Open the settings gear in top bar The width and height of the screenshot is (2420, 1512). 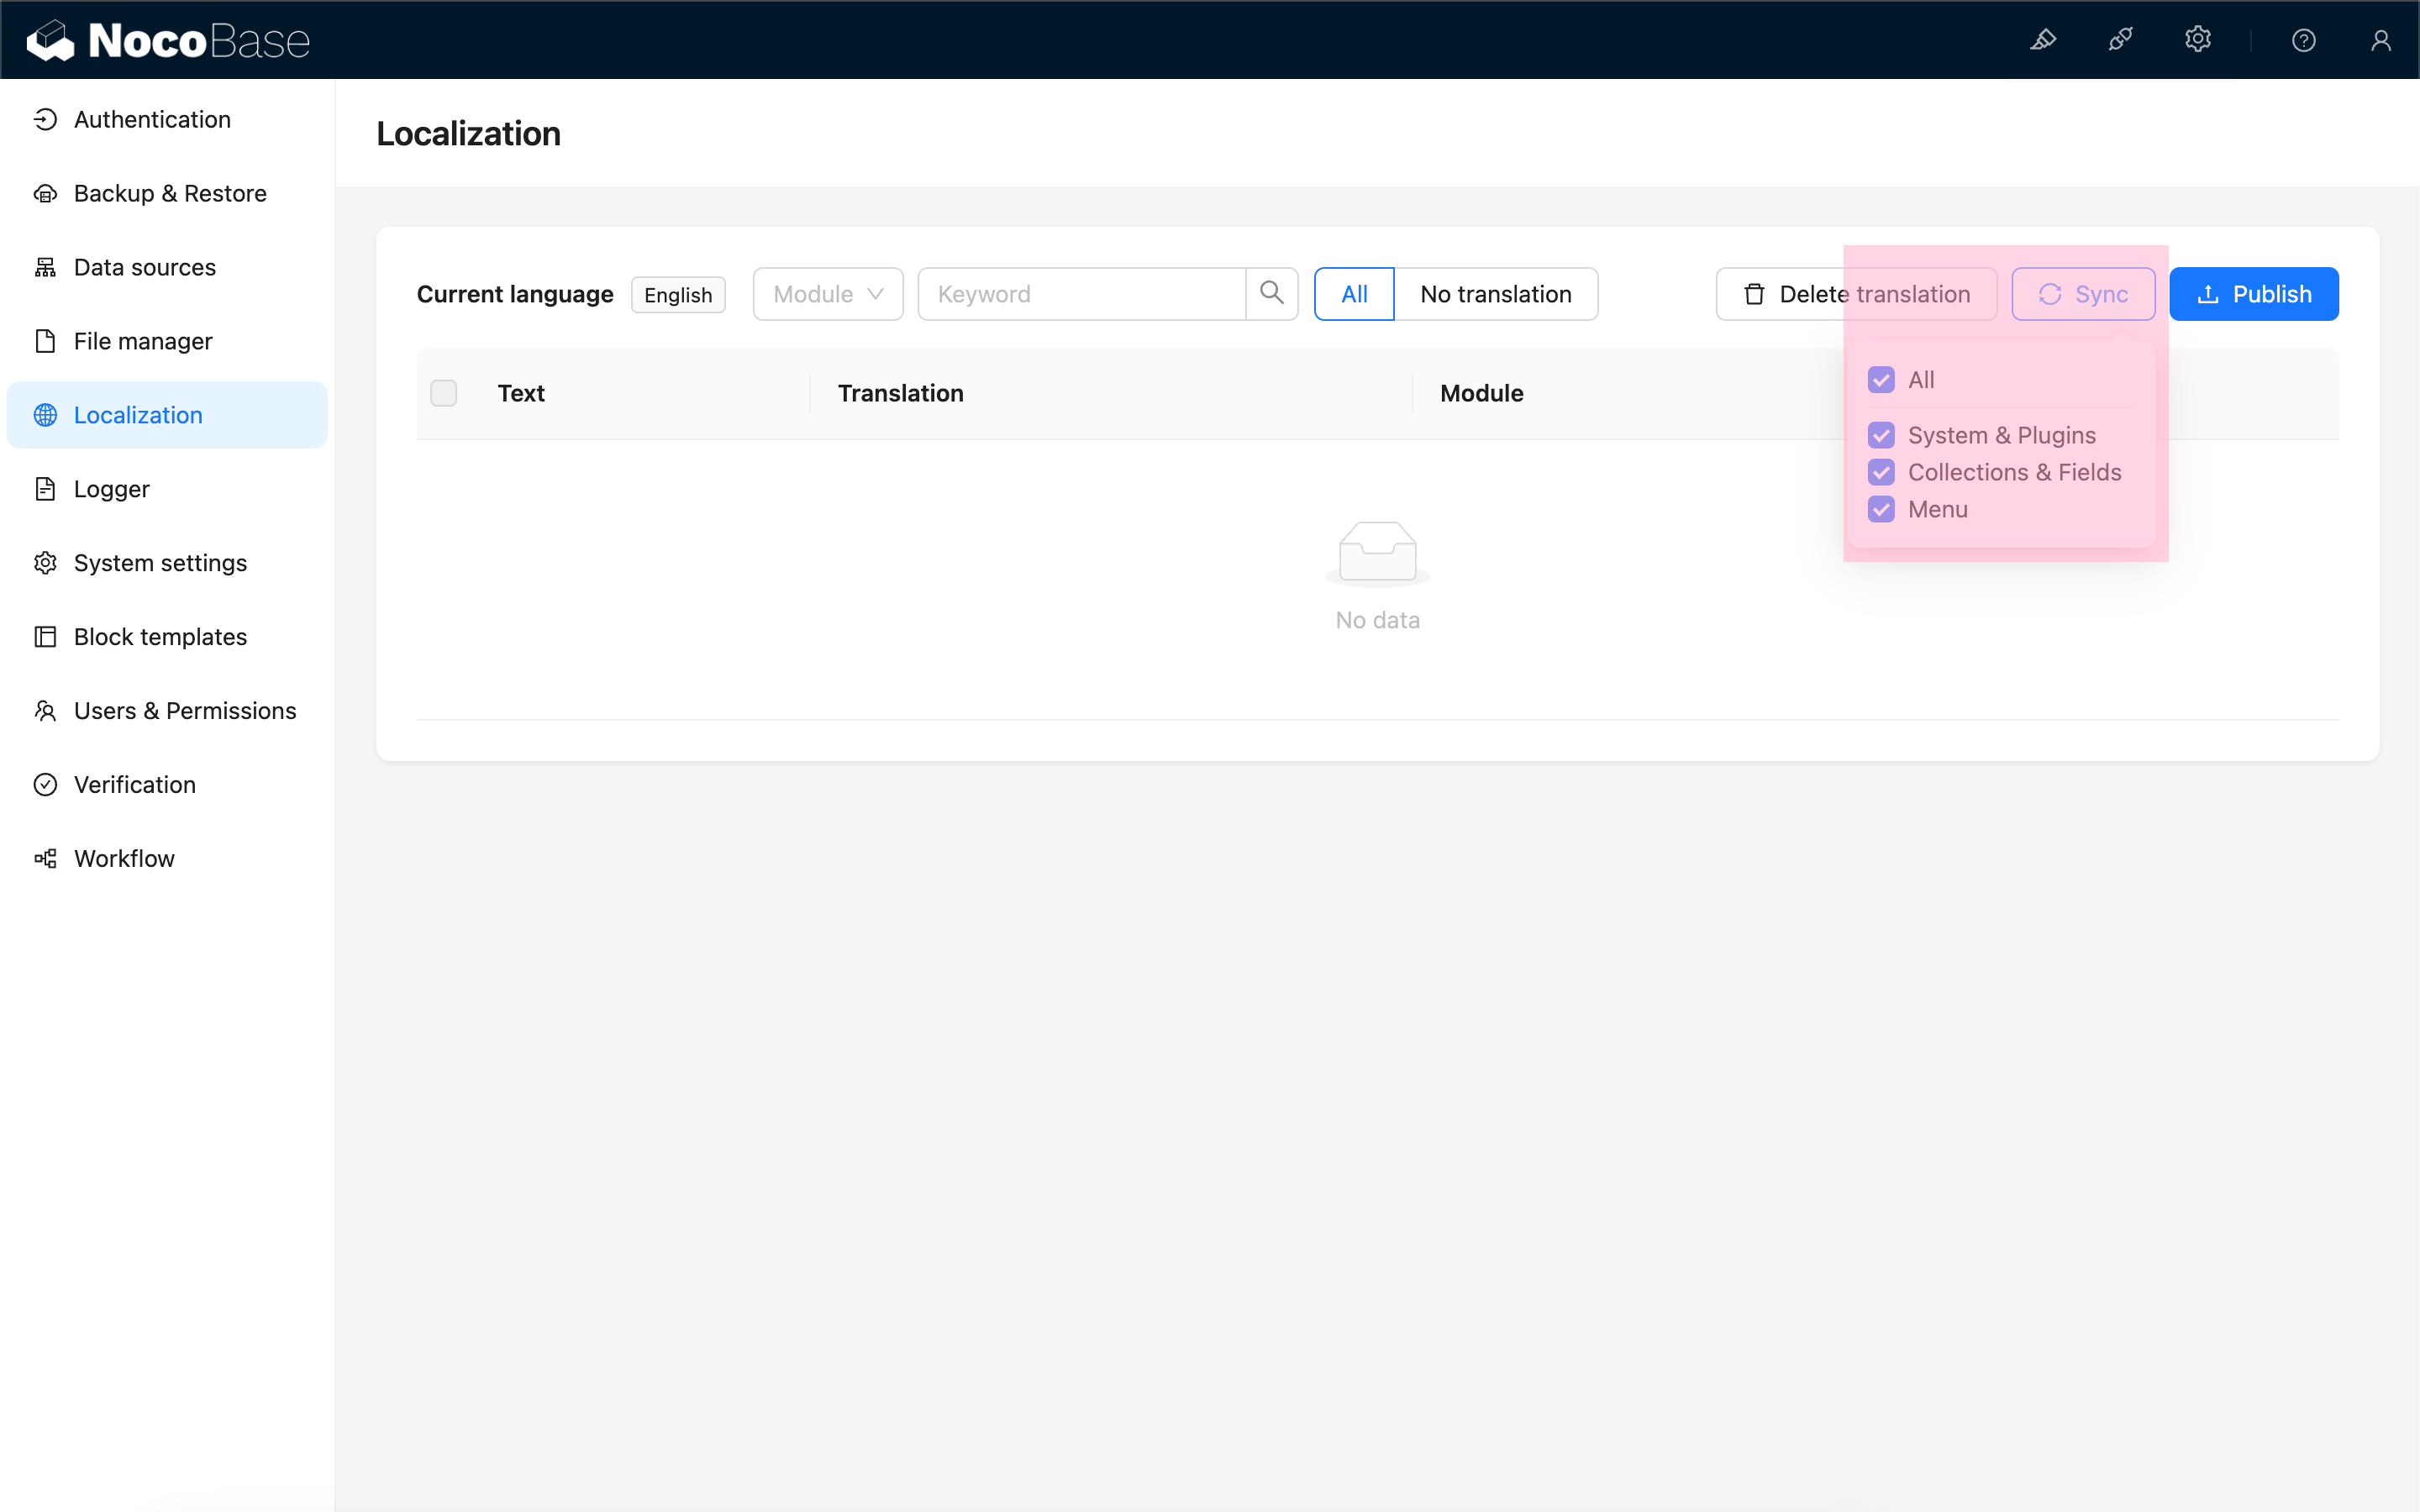pos(2197,40)
